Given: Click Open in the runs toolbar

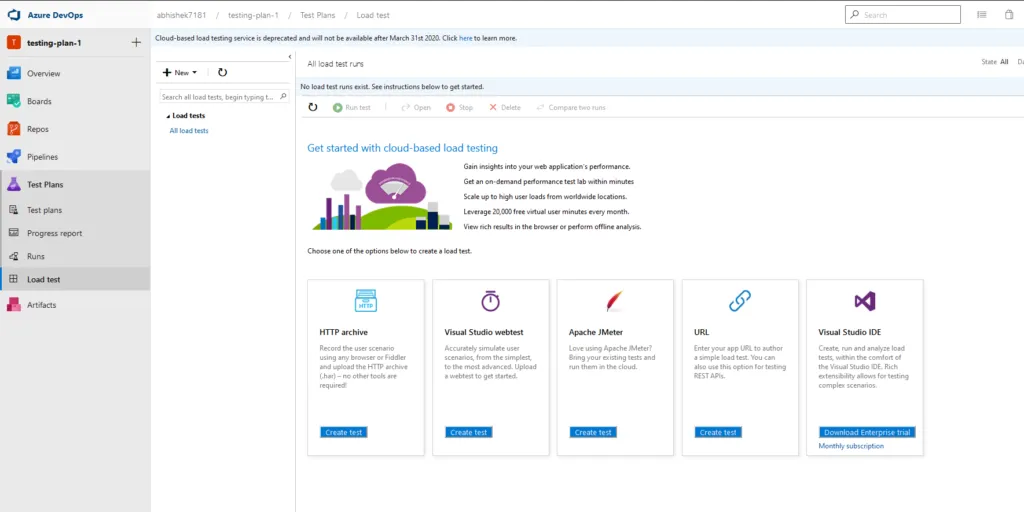Looking at the screenshot, I should point(416,107).
